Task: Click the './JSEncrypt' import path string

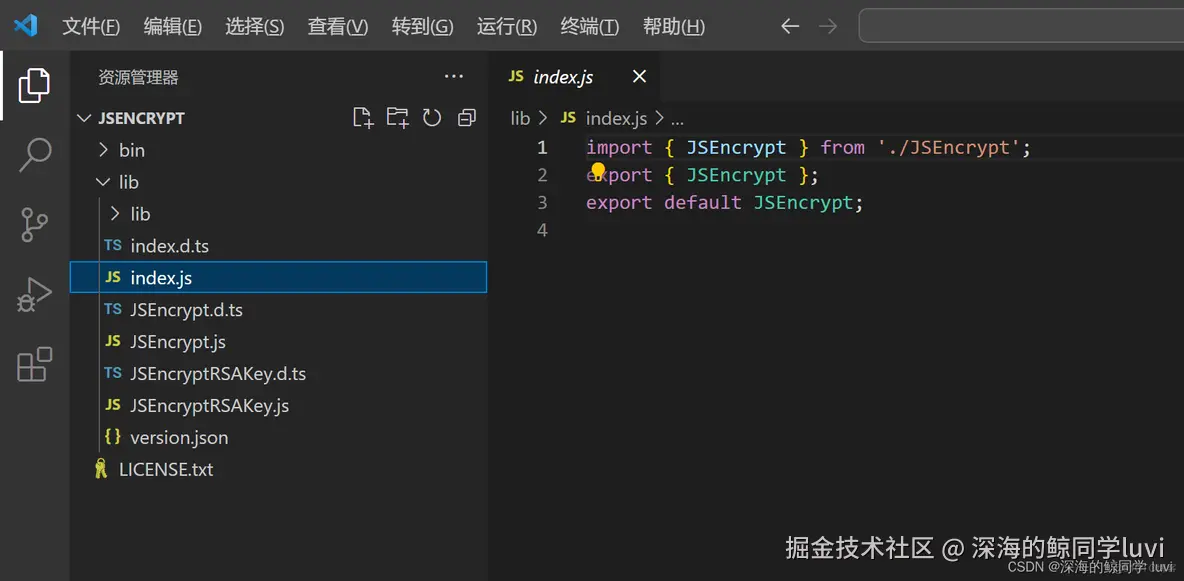Action: click(x=949, y=147)
